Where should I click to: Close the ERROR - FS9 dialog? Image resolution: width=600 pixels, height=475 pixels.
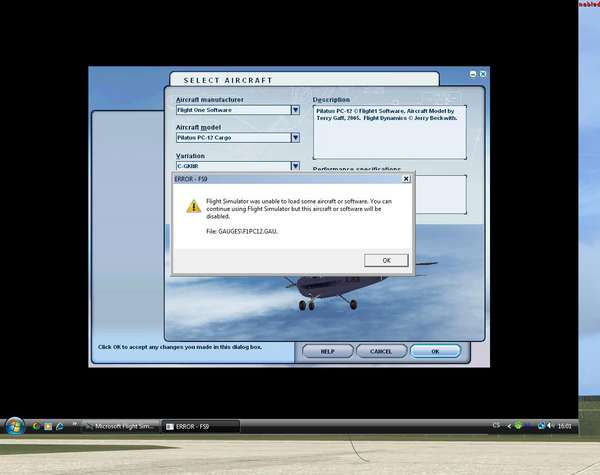406,179
